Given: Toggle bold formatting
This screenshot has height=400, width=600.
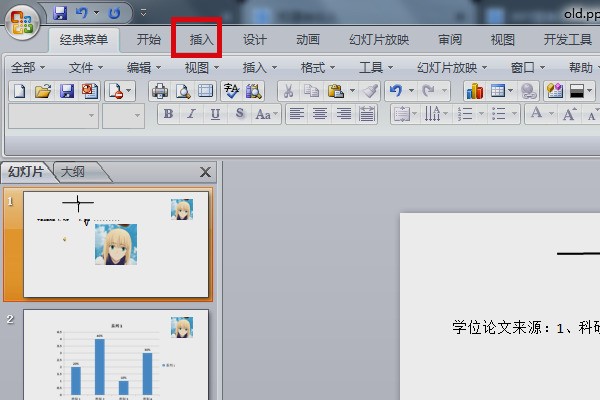Looking at the screenshot, I should click(168, 115).
